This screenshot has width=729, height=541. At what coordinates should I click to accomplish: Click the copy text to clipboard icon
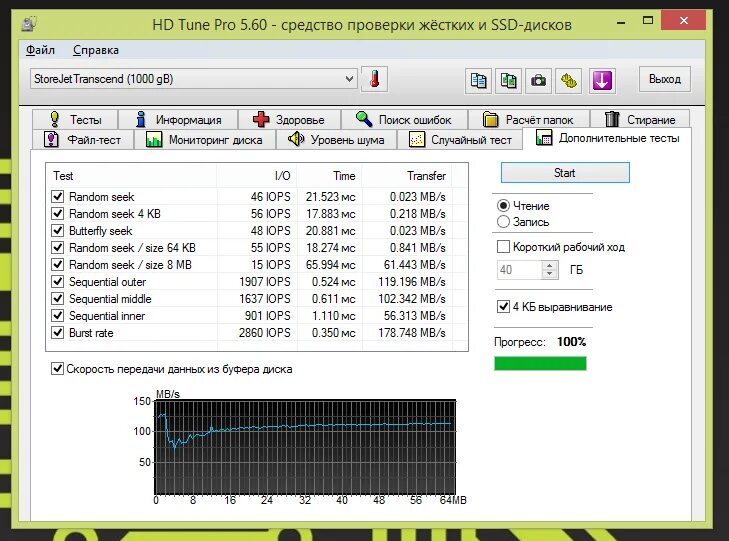click(478, 81)
